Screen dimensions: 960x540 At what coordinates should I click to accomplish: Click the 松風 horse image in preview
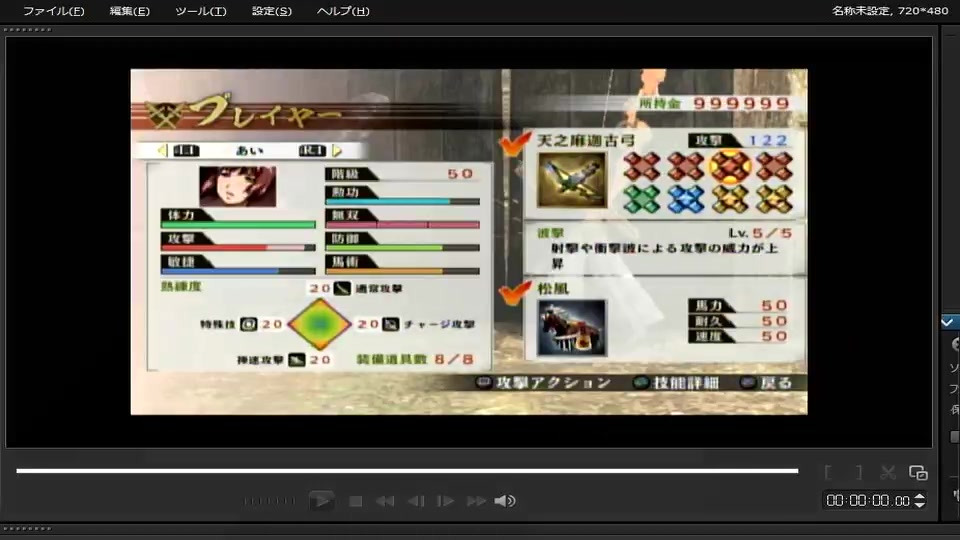(572, 328)
